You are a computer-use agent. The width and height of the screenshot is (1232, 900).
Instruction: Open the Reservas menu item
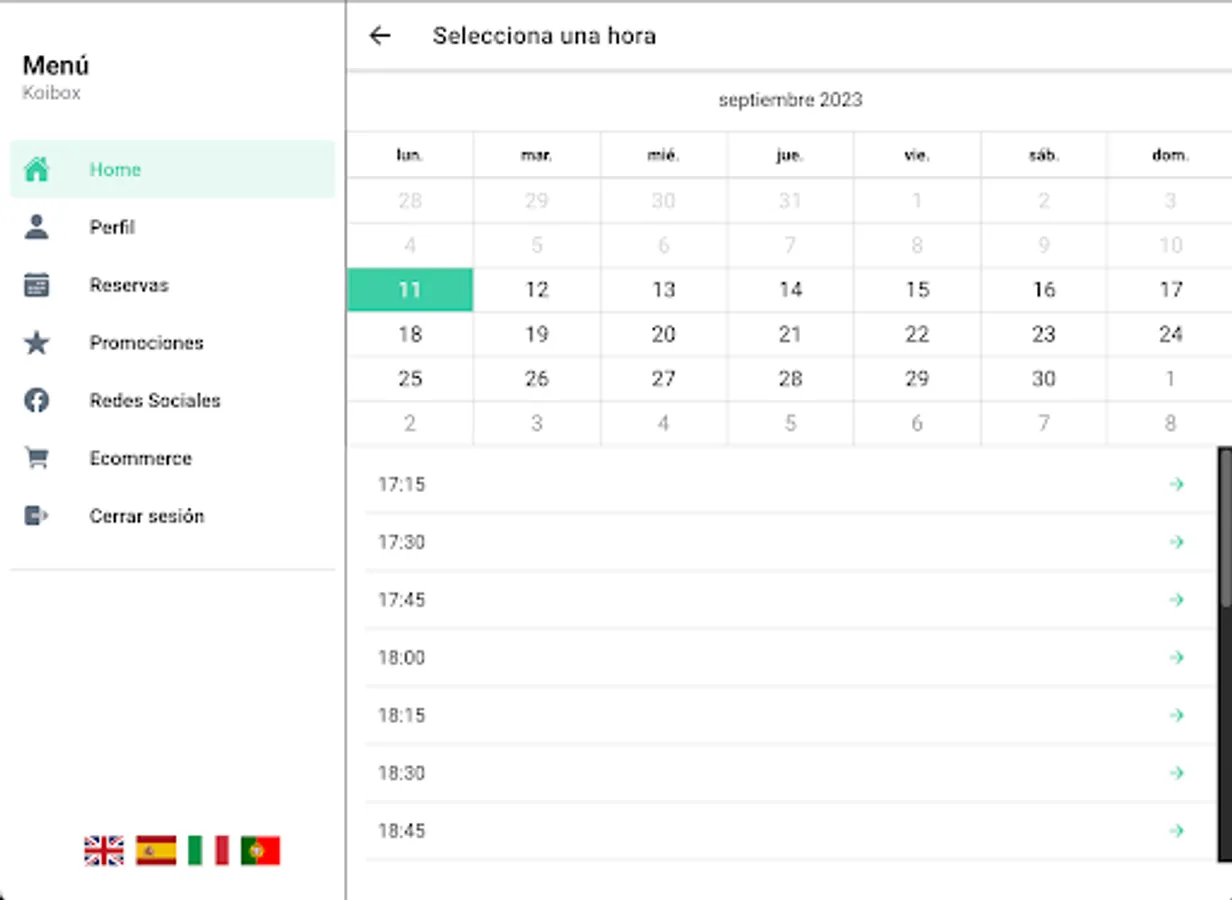129,285
